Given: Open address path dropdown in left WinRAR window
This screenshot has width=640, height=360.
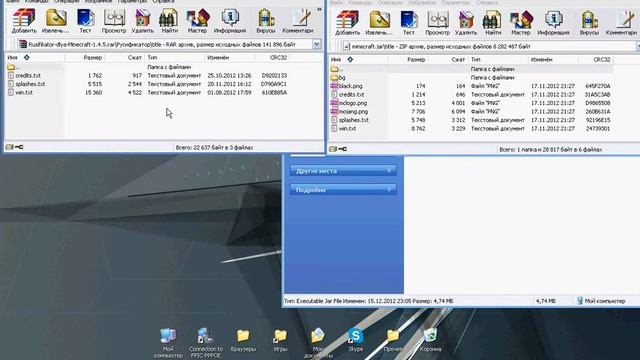Looking at the screenshot, I should pyautogui.click(x=316, y=44).
